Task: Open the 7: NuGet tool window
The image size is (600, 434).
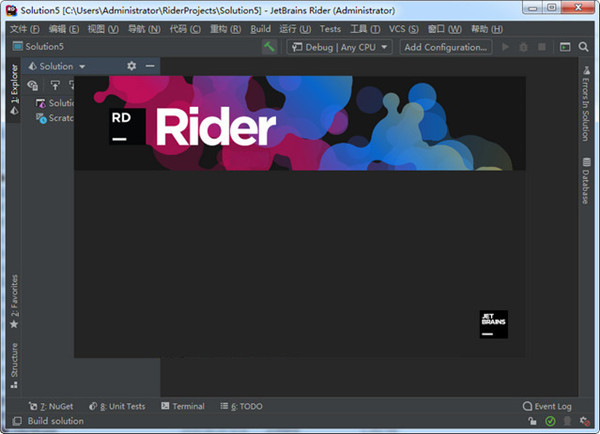Action: click(51, 406)
